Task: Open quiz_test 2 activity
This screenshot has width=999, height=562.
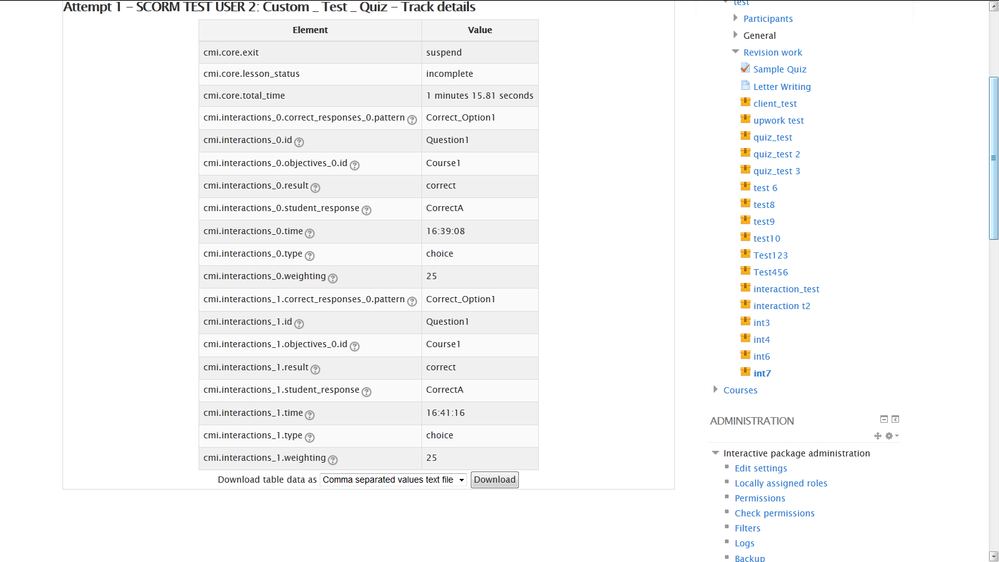Action: 777,154
